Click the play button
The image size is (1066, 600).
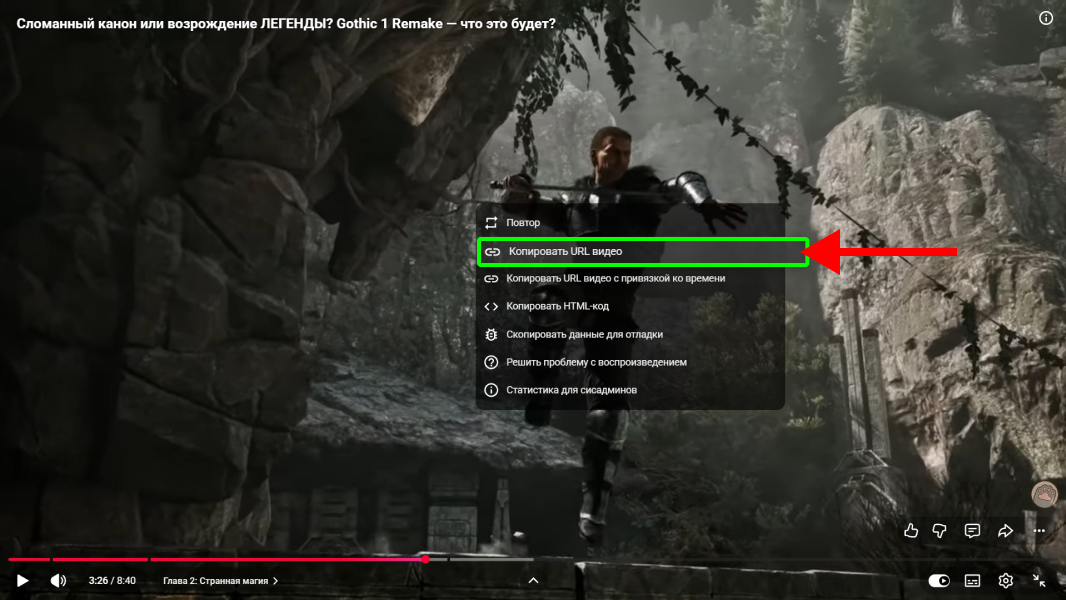(22, 580)
